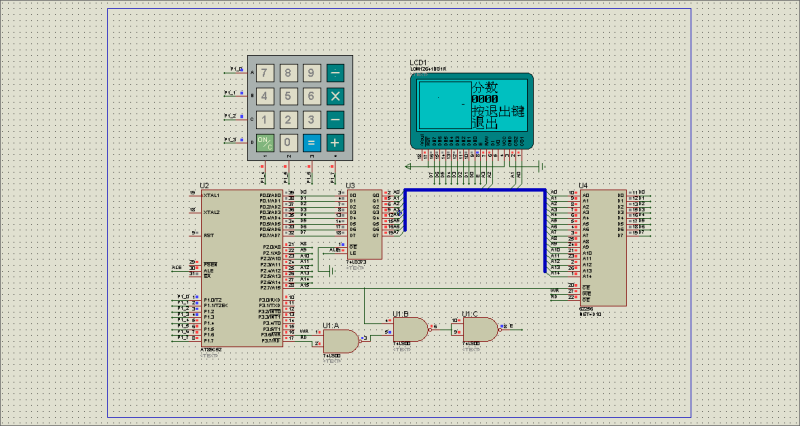Screen dimensions: 800x426
Task: Click the ON/C keypad button
Action: [264, 142]
